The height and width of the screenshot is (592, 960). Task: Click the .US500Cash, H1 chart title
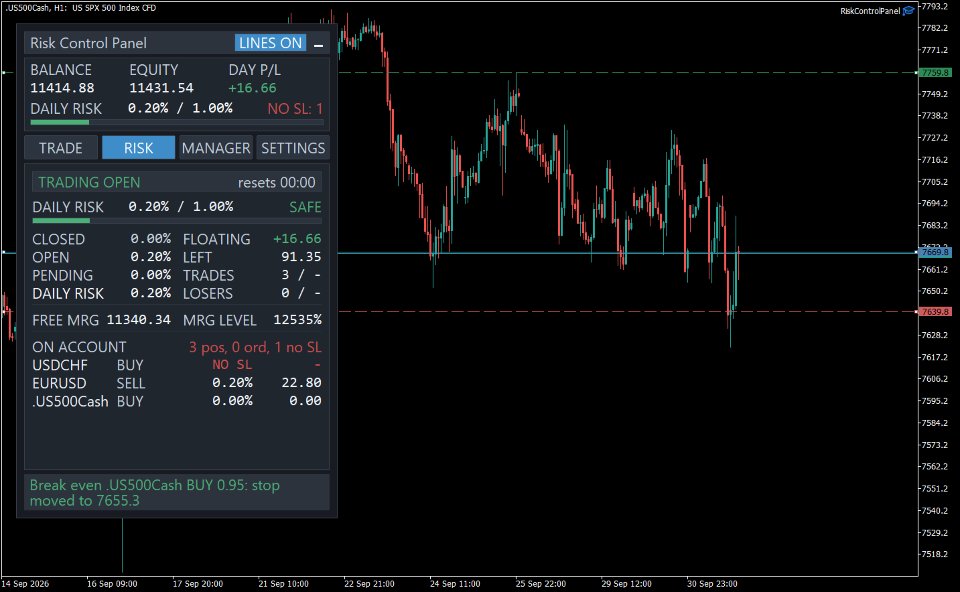tap(80, 8)
